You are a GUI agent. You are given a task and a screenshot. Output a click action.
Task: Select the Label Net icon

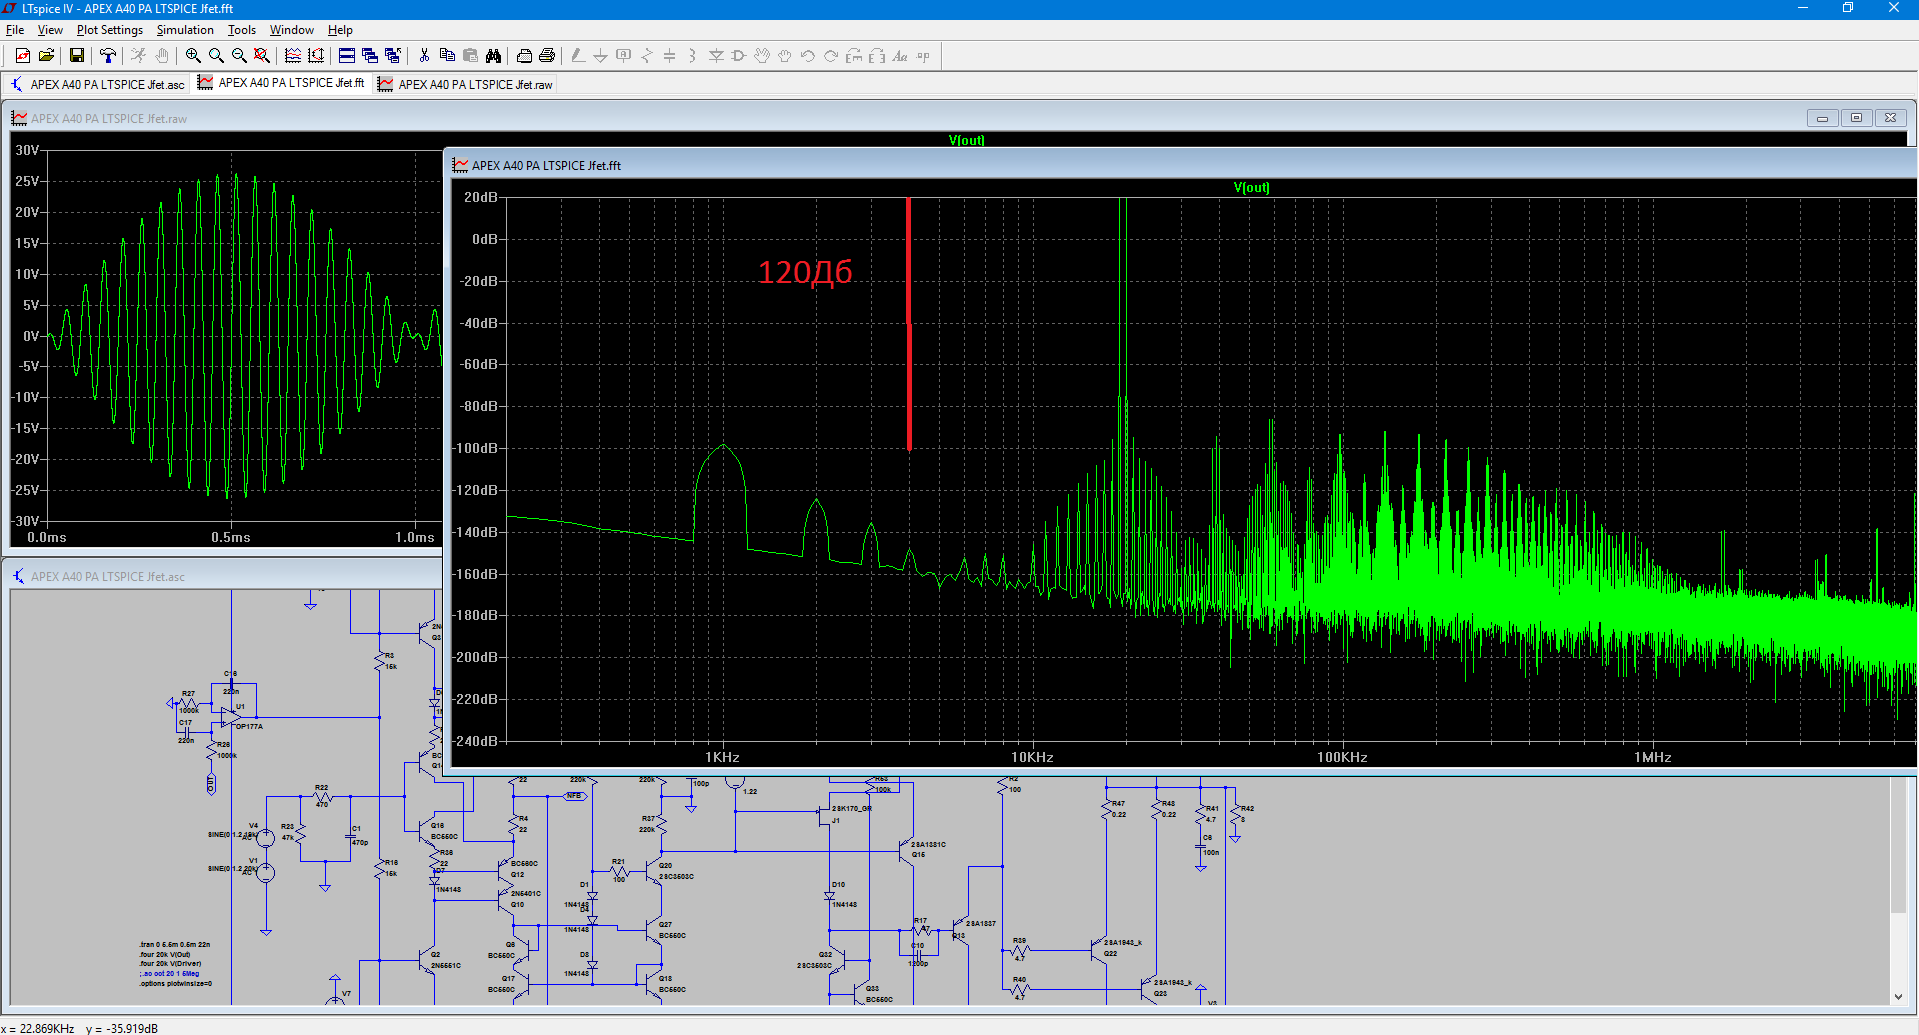click(x=624, y=56)
